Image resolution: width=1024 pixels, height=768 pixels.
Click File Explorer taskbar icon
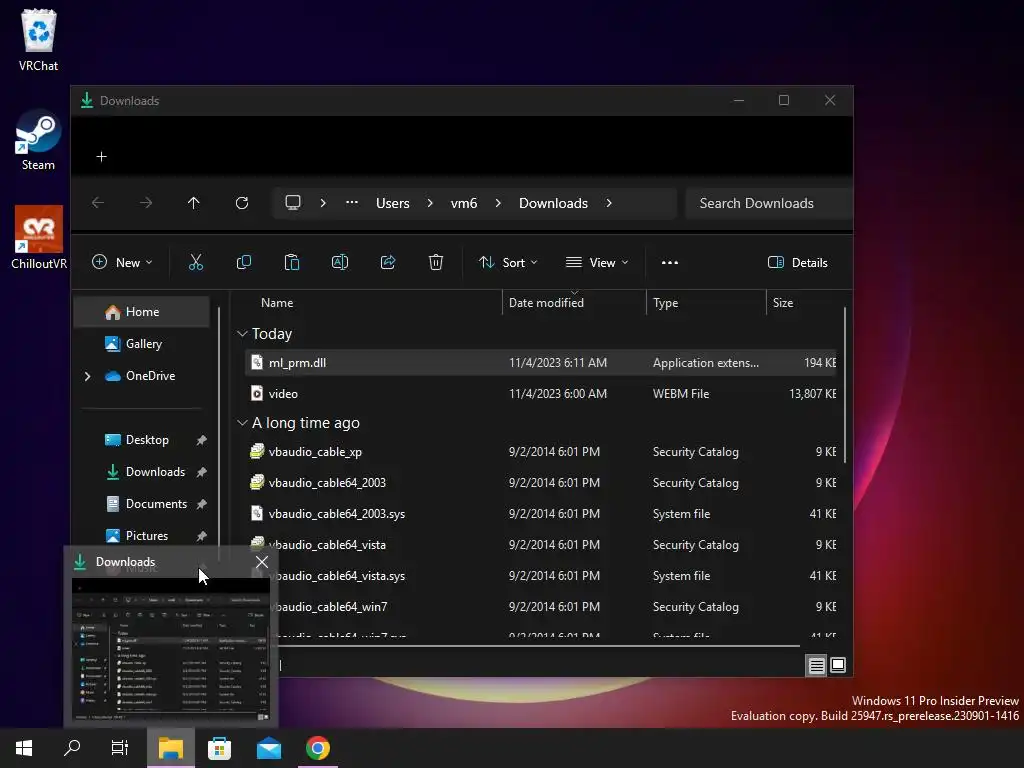point(170,748)
